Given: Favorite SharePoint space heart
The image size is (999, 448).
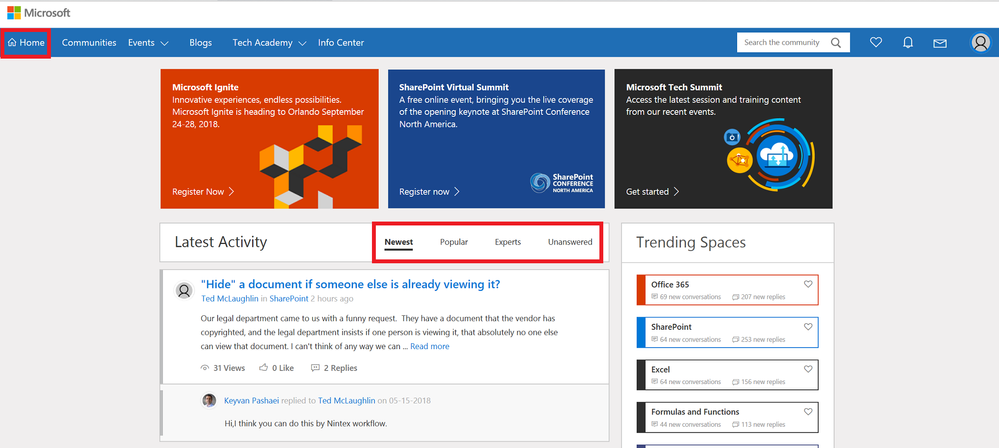Looking at the screenshot, I should pos(808,326).
